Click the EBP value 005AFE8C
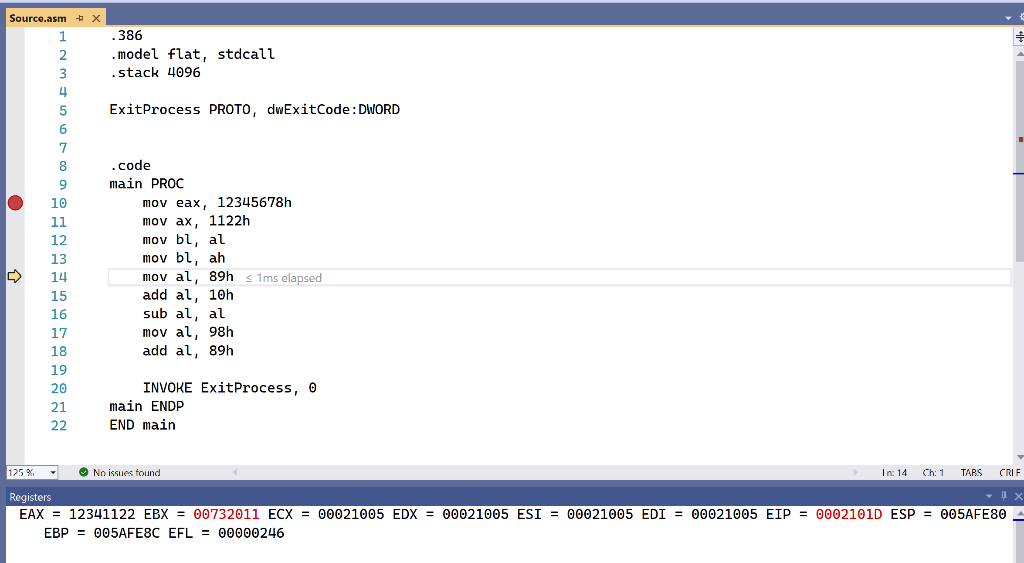This screenshot has height=563, width=1024. (x=127, y=533)
